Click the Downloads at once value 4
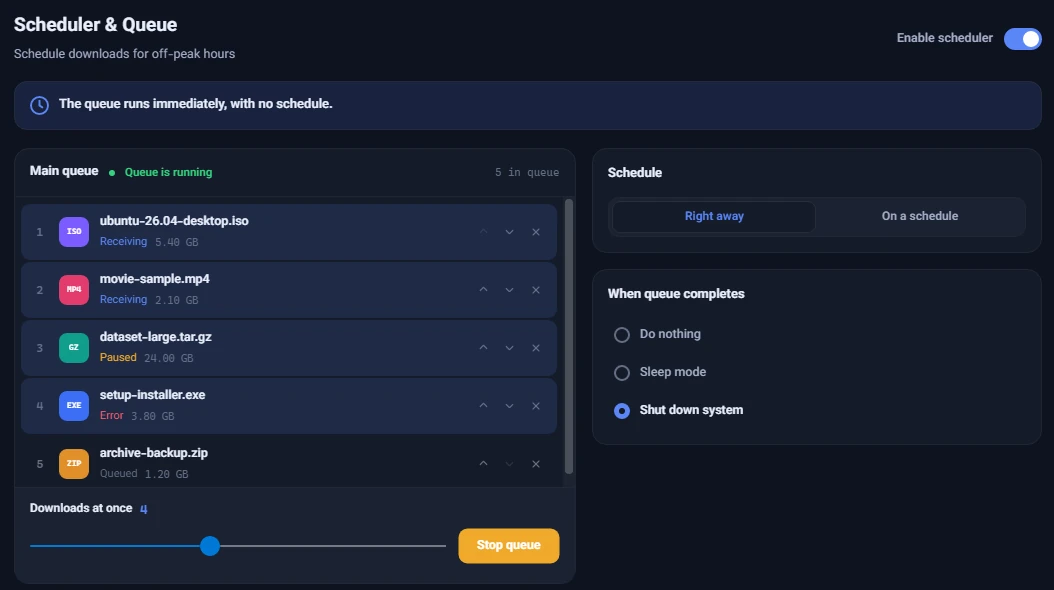 pos(143,509)
